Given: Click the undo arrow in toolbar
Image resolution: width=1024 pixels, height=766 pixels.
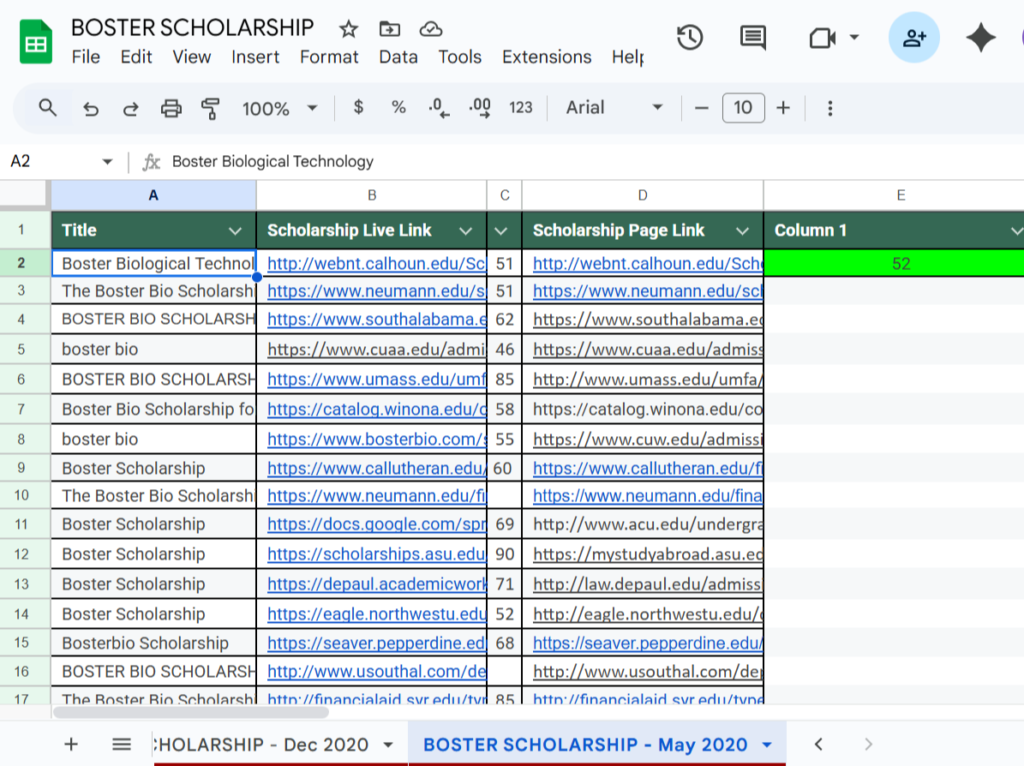Looking at the screenshot, I should point(91,108).
